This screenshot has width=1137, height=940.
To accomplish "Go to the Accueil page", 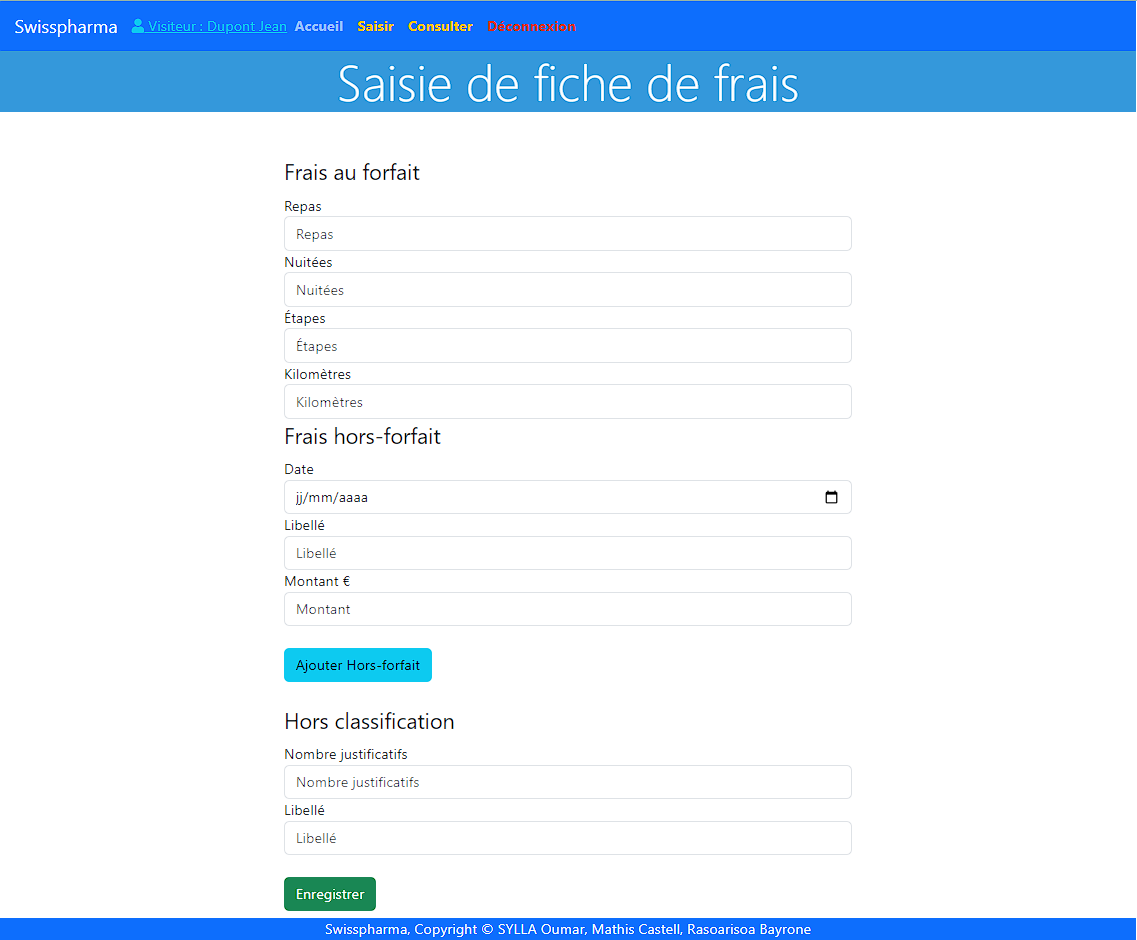I will [319, 27].
